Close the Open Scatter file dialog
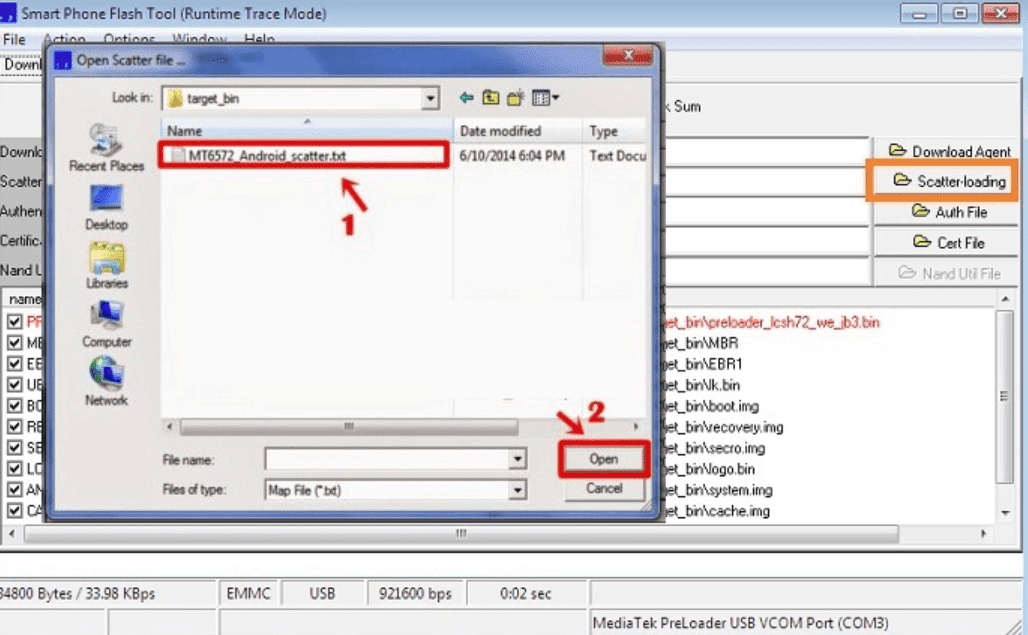The width and height of the screenshot is (1028, 635). [x=627, y=55]
